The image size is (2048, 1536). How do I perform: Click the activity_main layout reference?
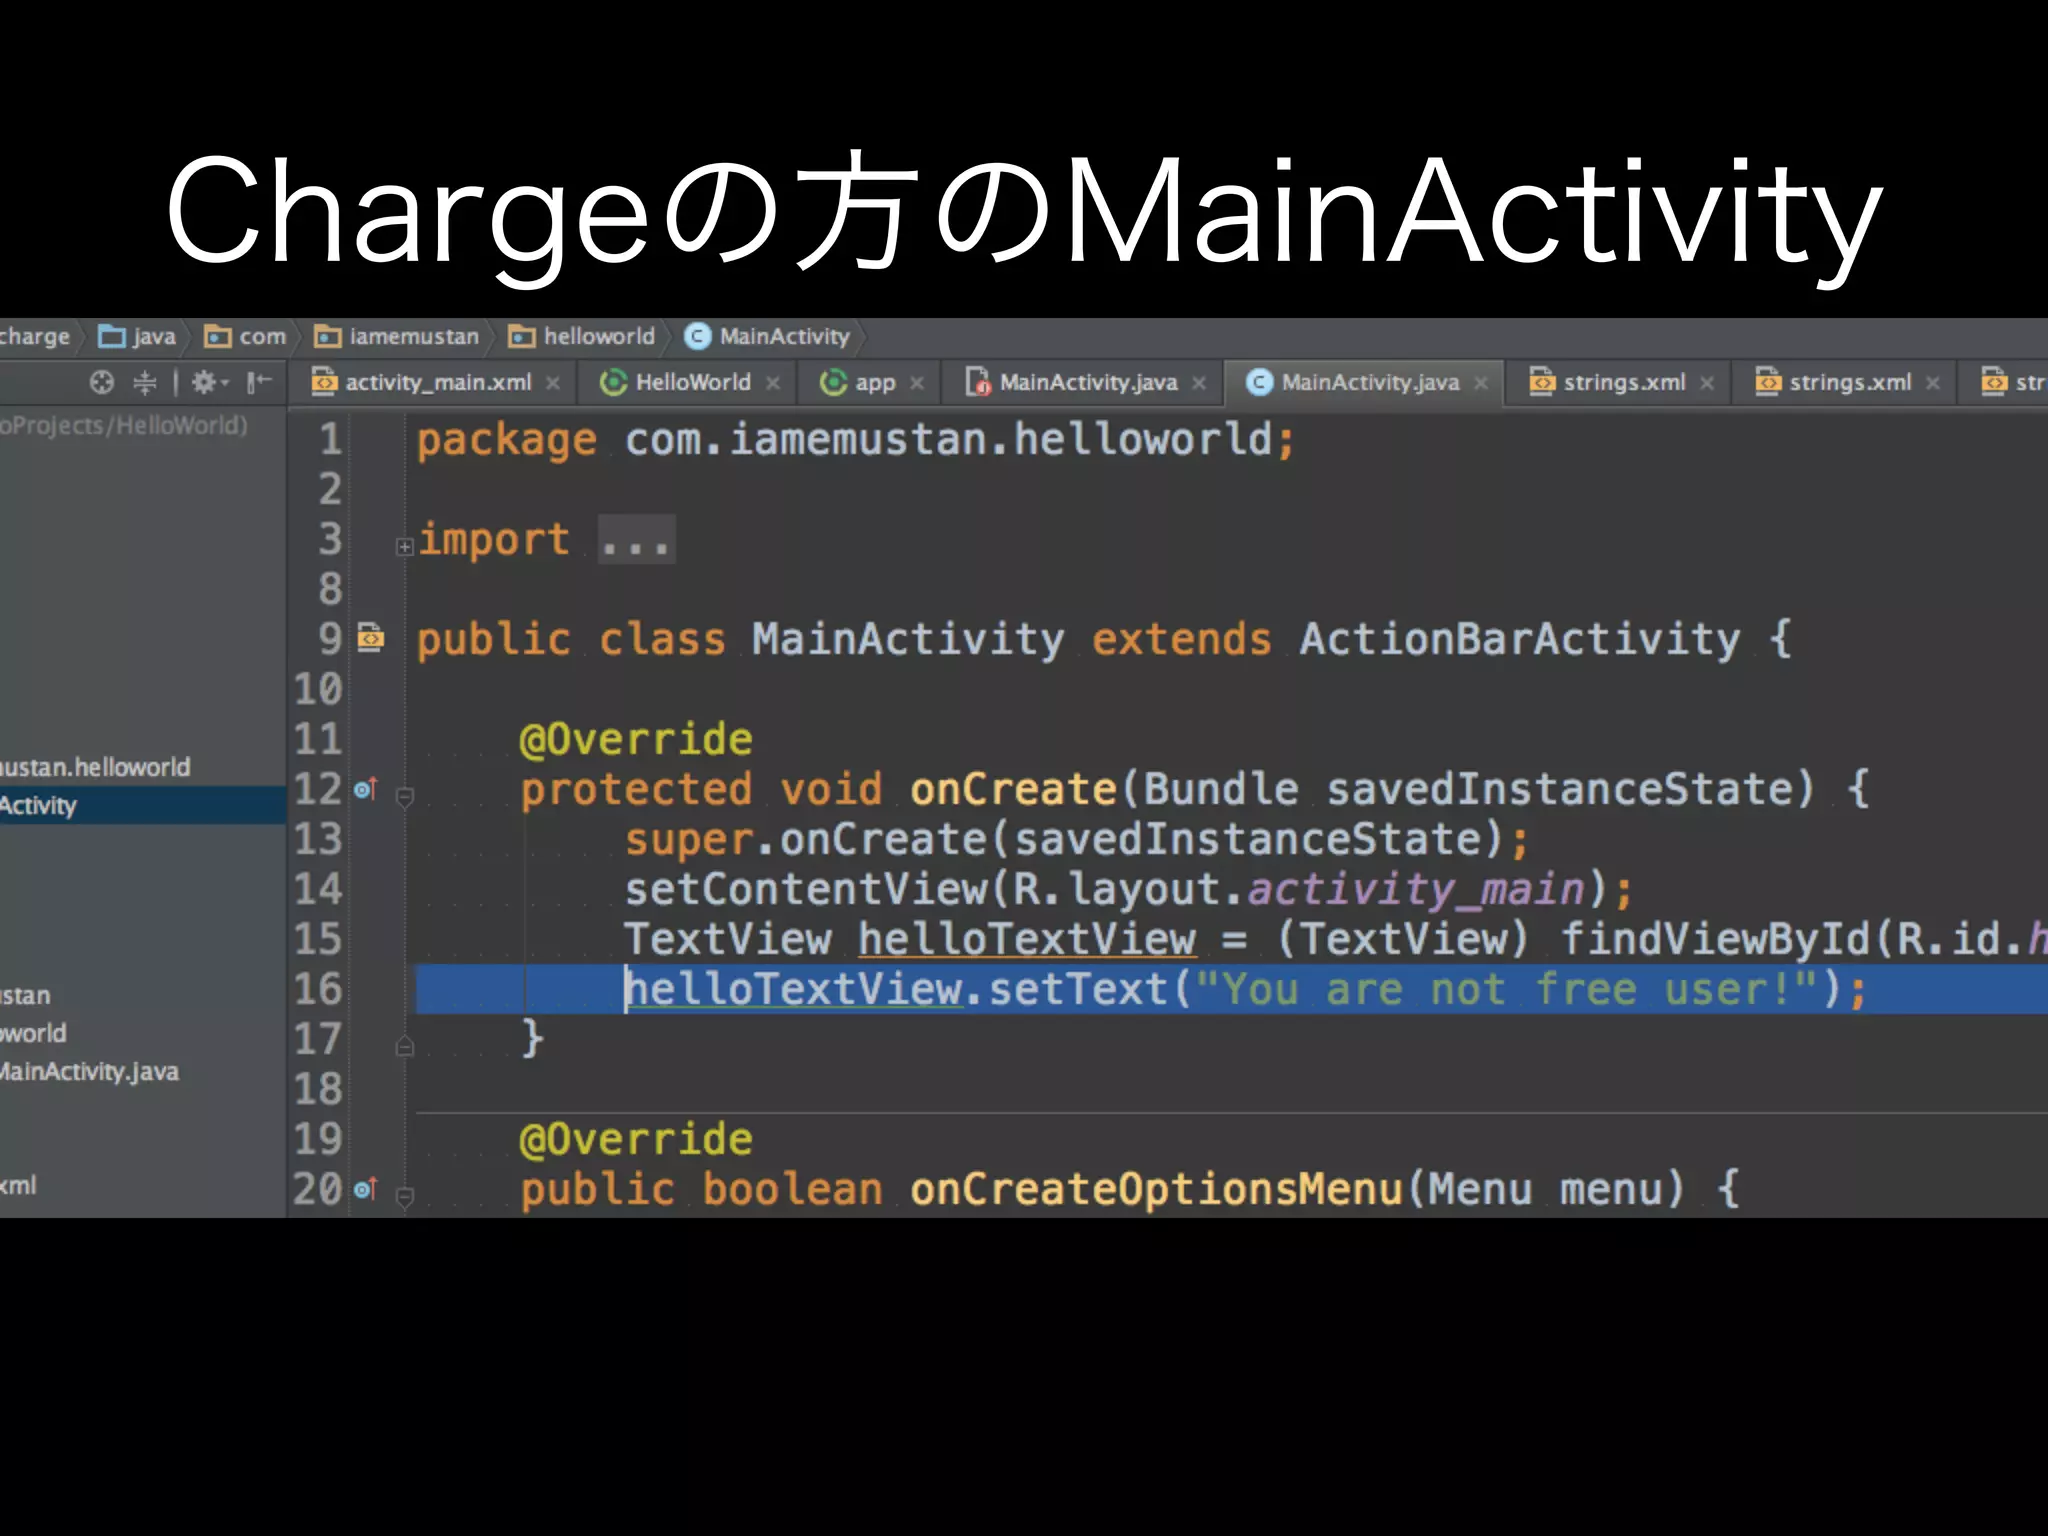(1417, 890)
